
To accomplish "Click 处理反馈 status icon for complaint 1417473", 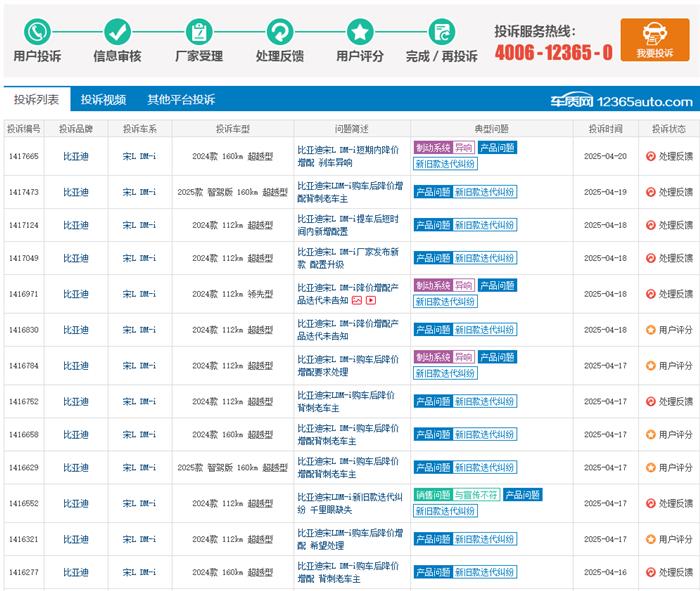I will point(650,192).
